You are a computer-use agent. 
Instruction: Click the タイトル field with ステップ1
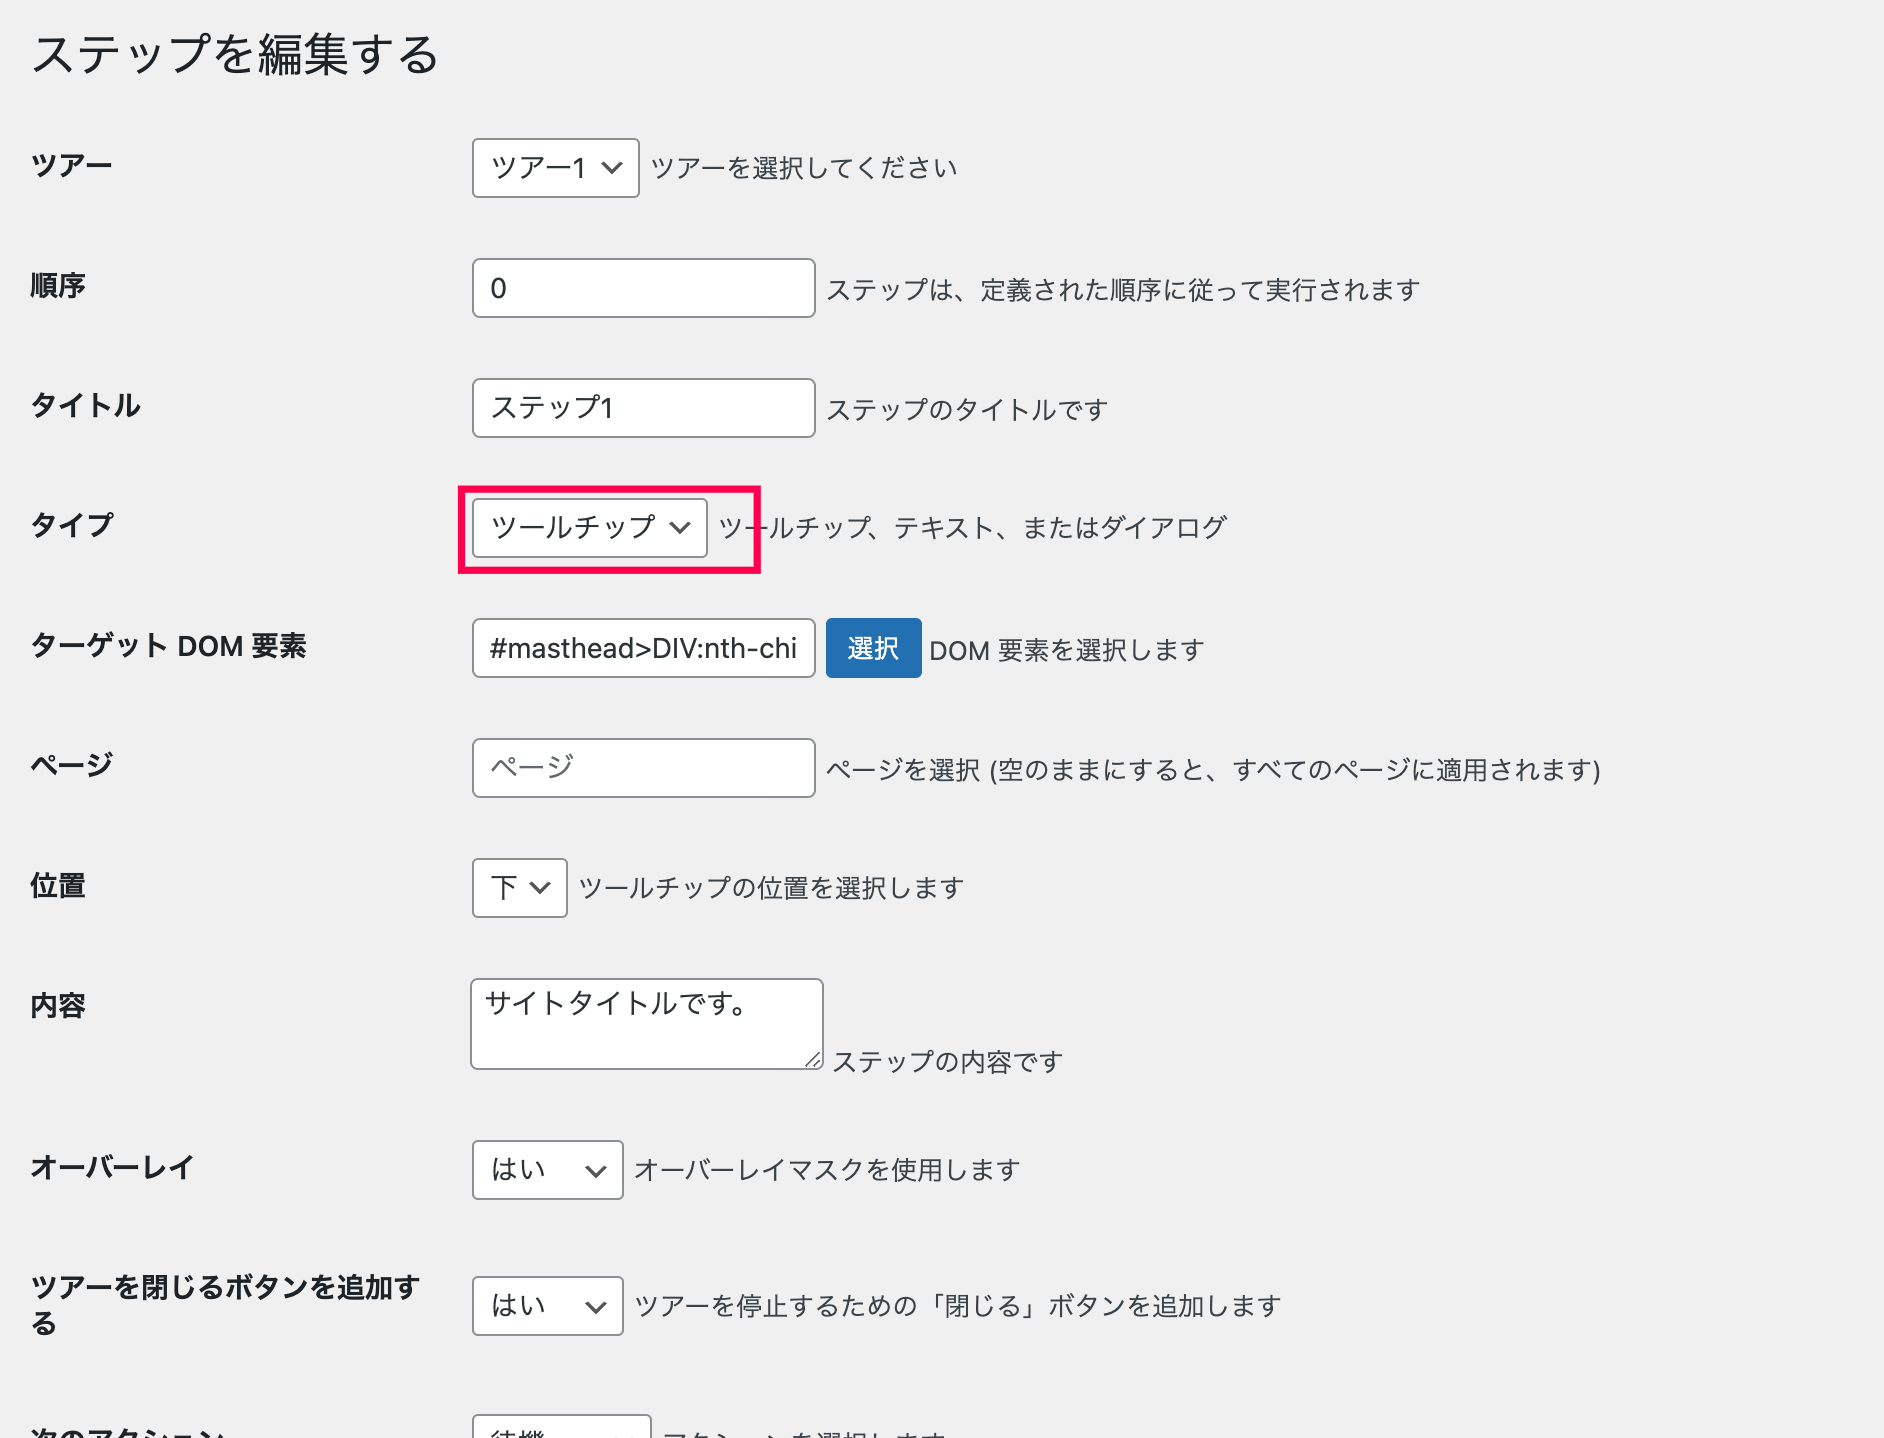click(643, 408)
